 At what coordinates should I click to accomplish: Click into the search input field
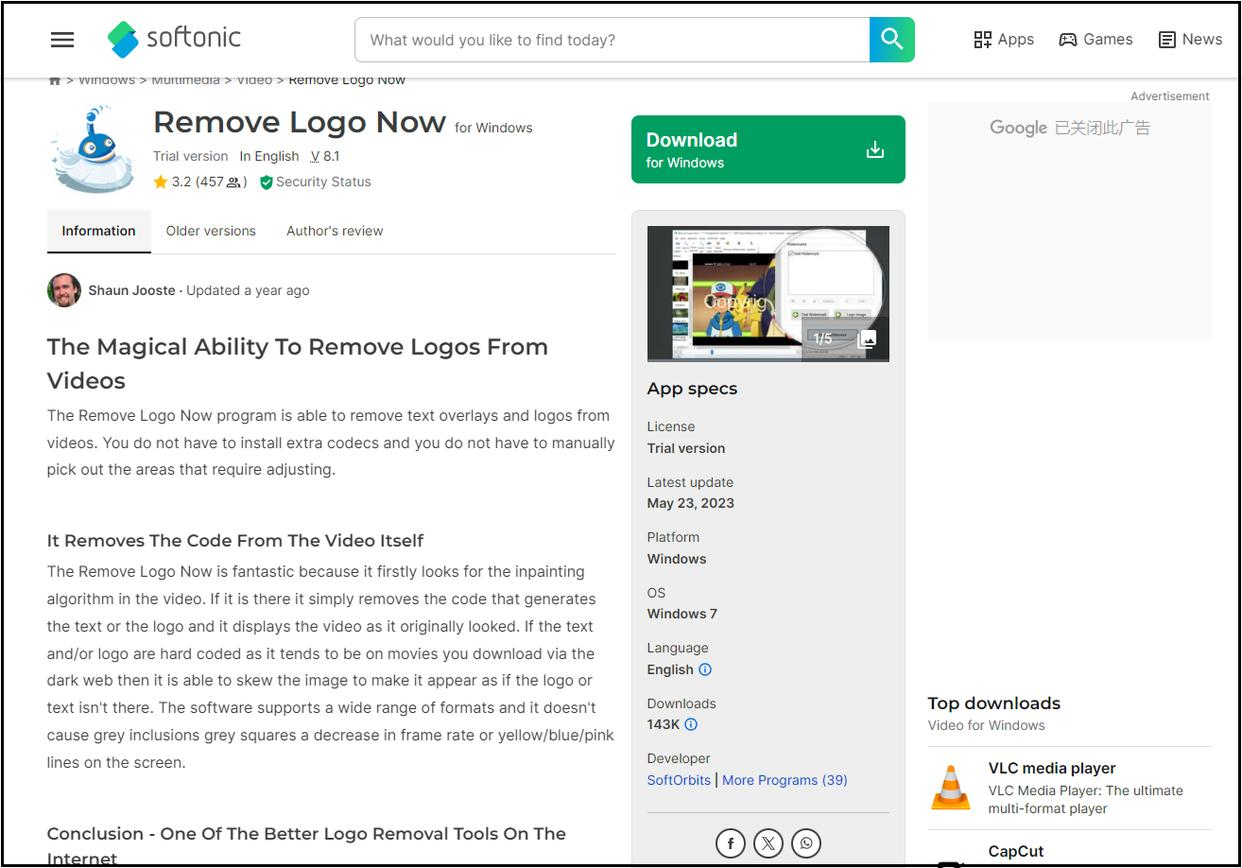click(x=612, y=40)
